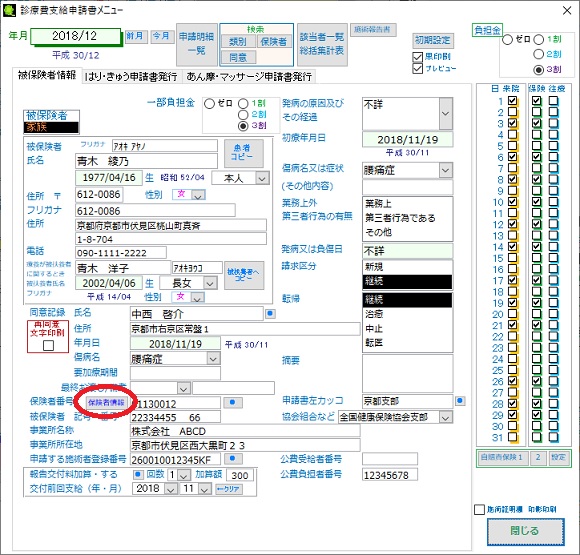
Task: Uncheck the 黒印刷 checkbox
Action: 418,57
